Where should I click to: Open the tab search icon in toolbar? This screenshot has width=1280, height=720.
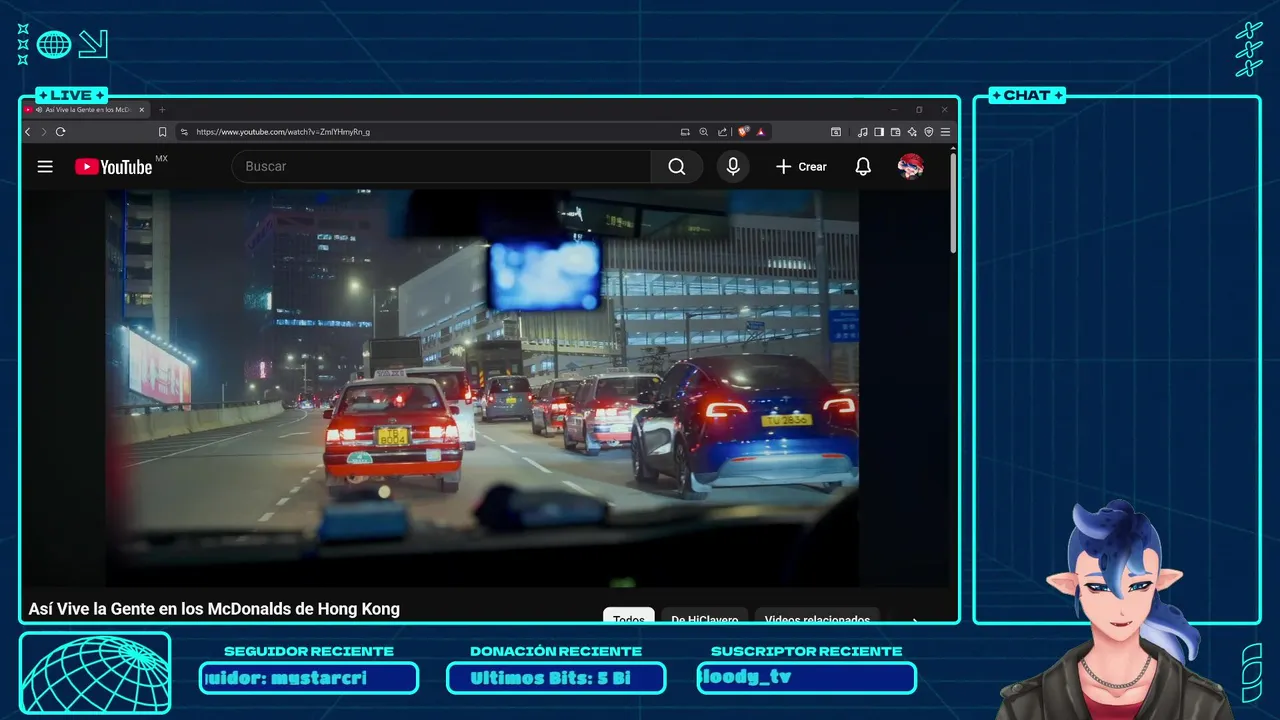(836, 132)
